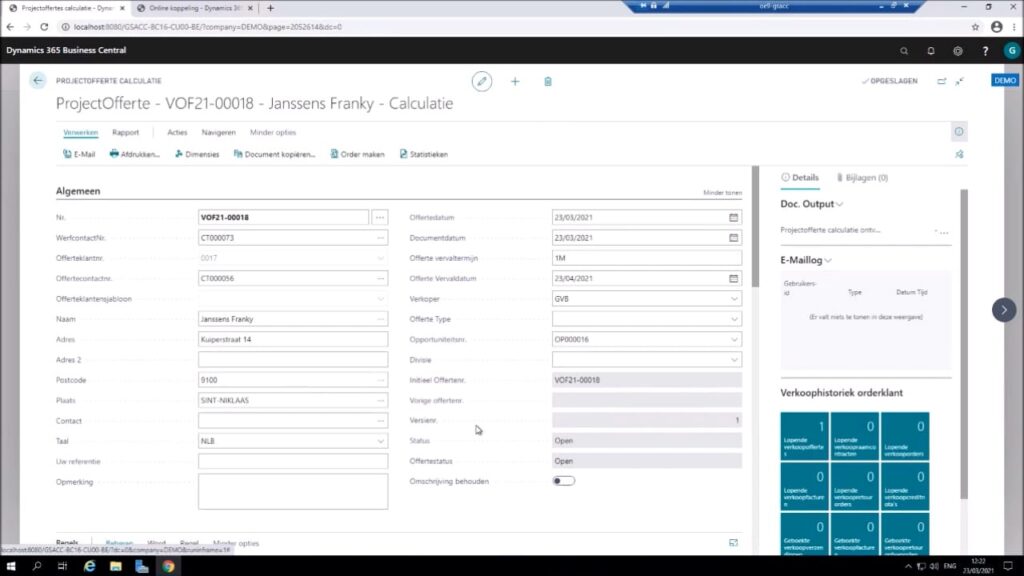The image size is (1024, 576).
Task: Click the plus icon to create new
Action: pyautogui.click(x=515, y=81)
